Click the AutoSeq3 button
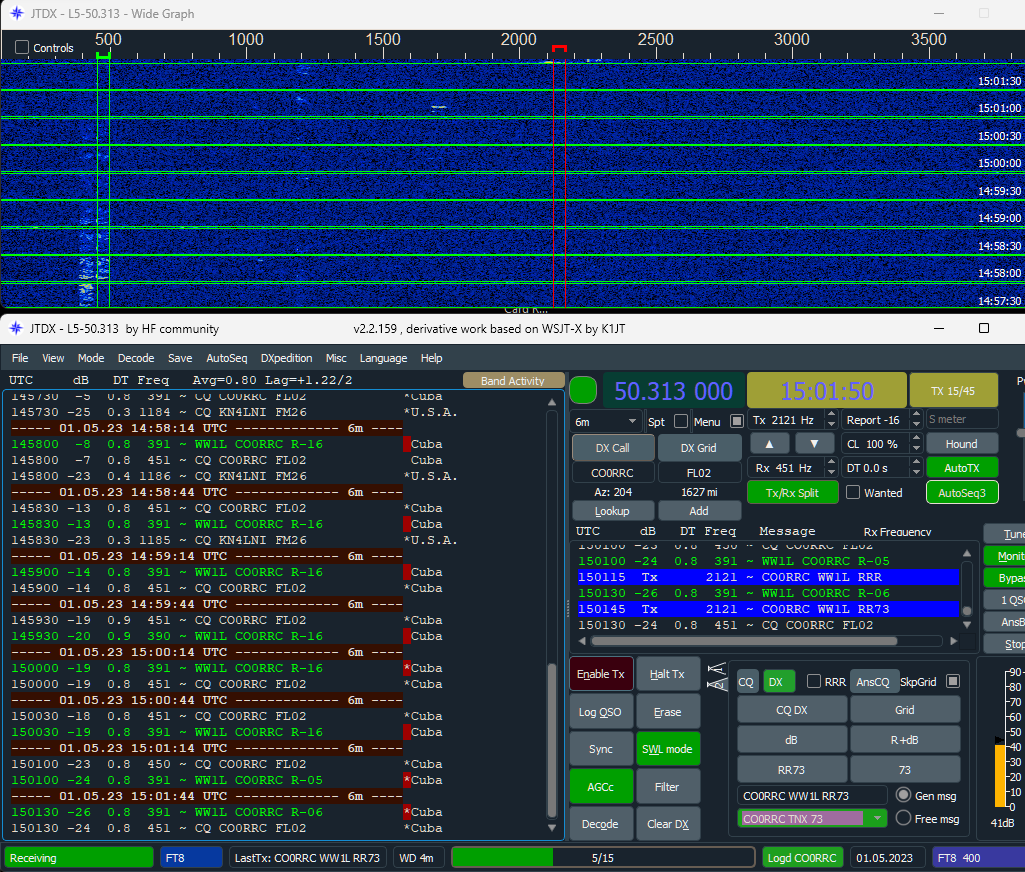 tap(962, 492)
